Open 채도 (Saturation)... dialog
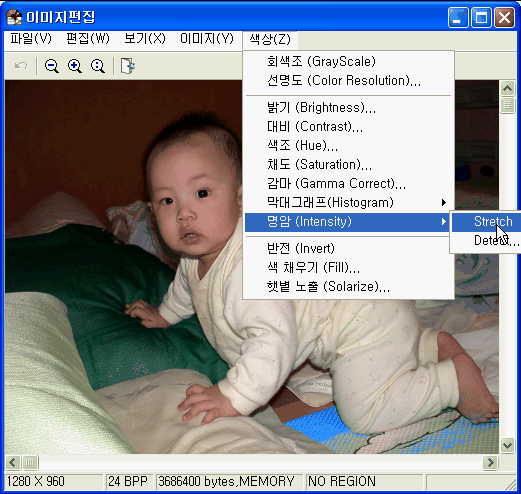The height and width of the screenshot is (494, 521). 349,165
